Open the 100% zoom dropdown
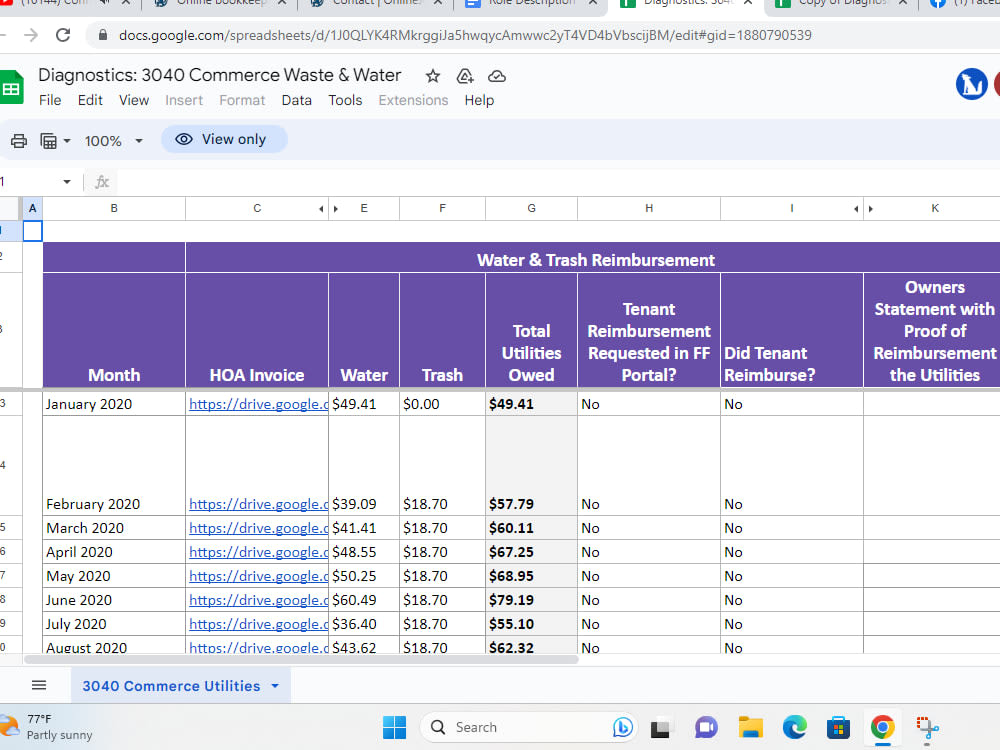This screenshot has height=750, width=1000. click(x=114, y=141)
